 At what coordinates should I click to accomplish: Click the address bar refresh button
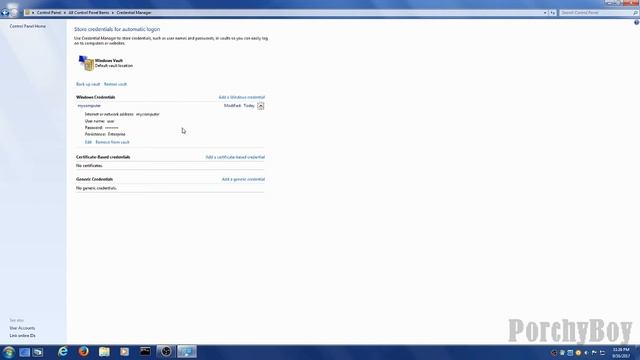point(553,13)
